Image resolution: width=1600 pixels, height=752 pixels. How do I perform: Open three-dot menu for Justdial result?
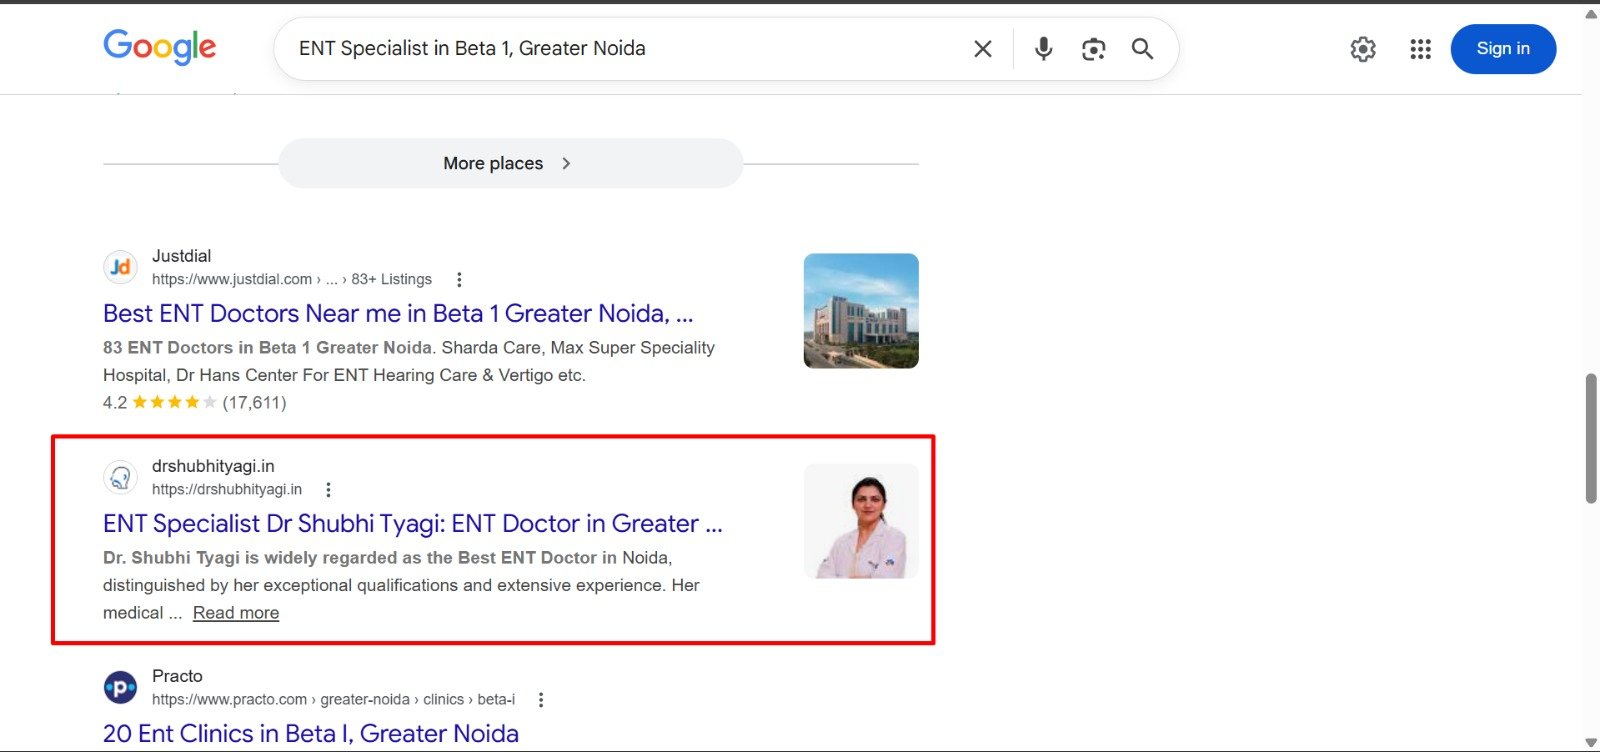point(459,280)
